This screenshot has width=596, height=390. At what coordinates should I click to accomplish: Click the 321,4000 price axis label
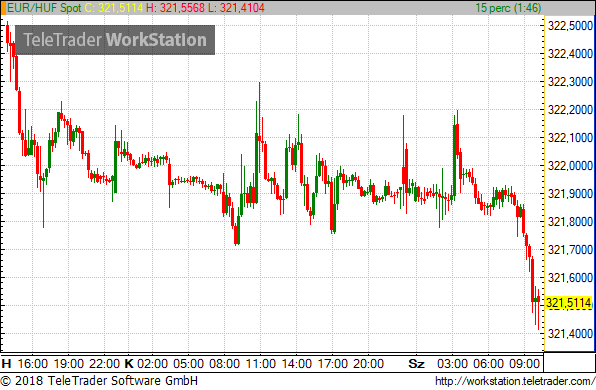570,334
